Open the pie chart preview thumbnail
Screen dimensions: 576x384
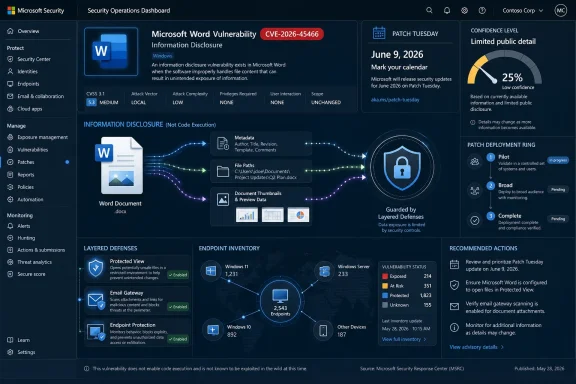click(x=298, y=215)
